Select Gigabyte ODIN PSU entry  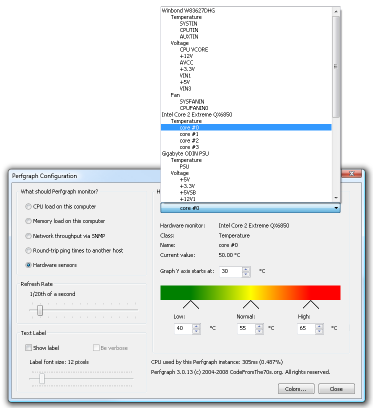pos(185,154)
